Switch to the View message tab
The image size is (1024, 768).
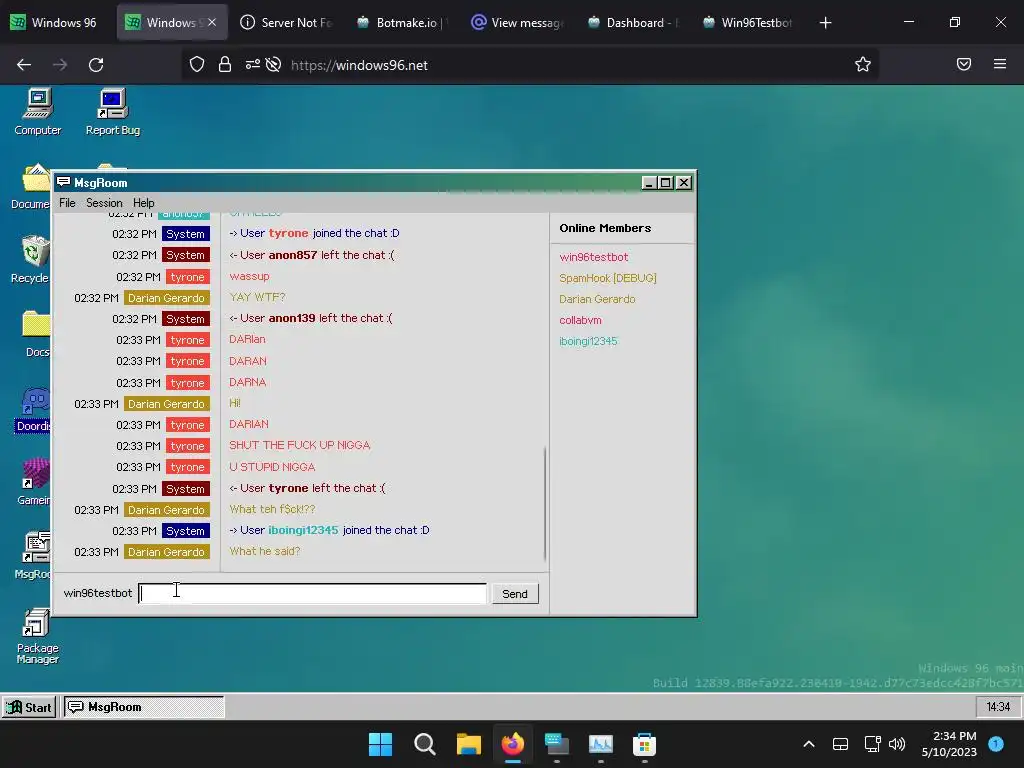tap(517, 23)
